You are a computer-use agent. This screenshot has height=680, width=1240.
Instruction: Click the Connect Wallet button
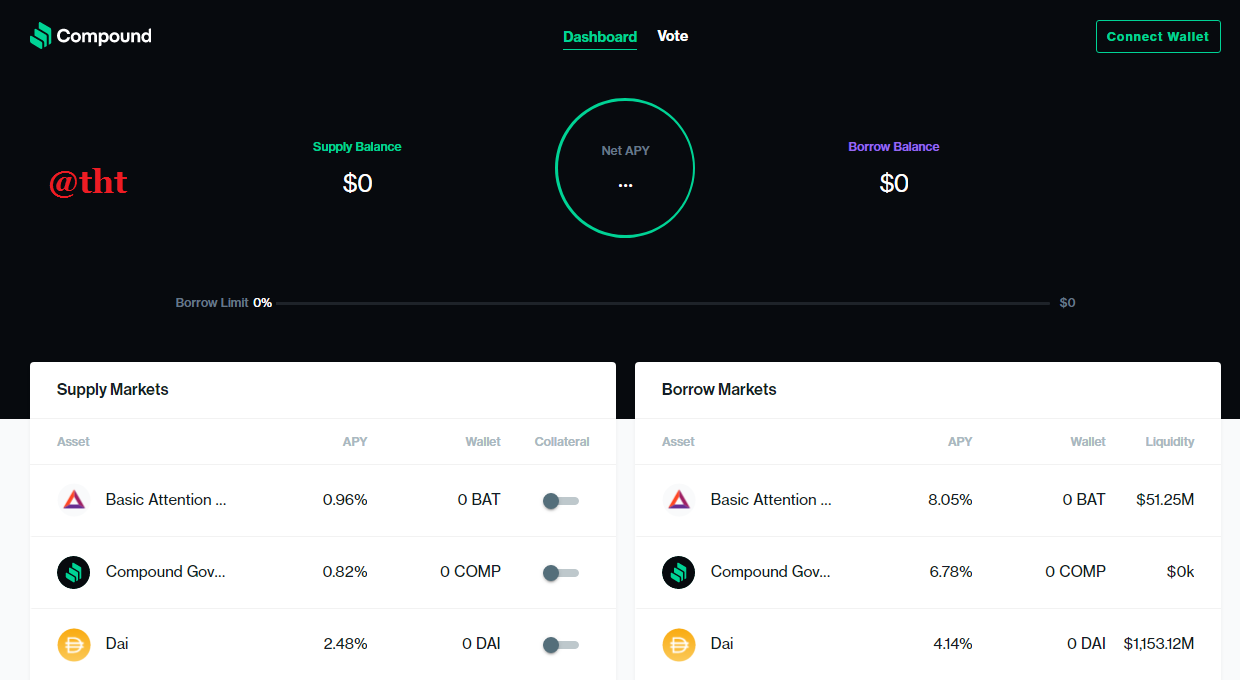coord(1158,36)
